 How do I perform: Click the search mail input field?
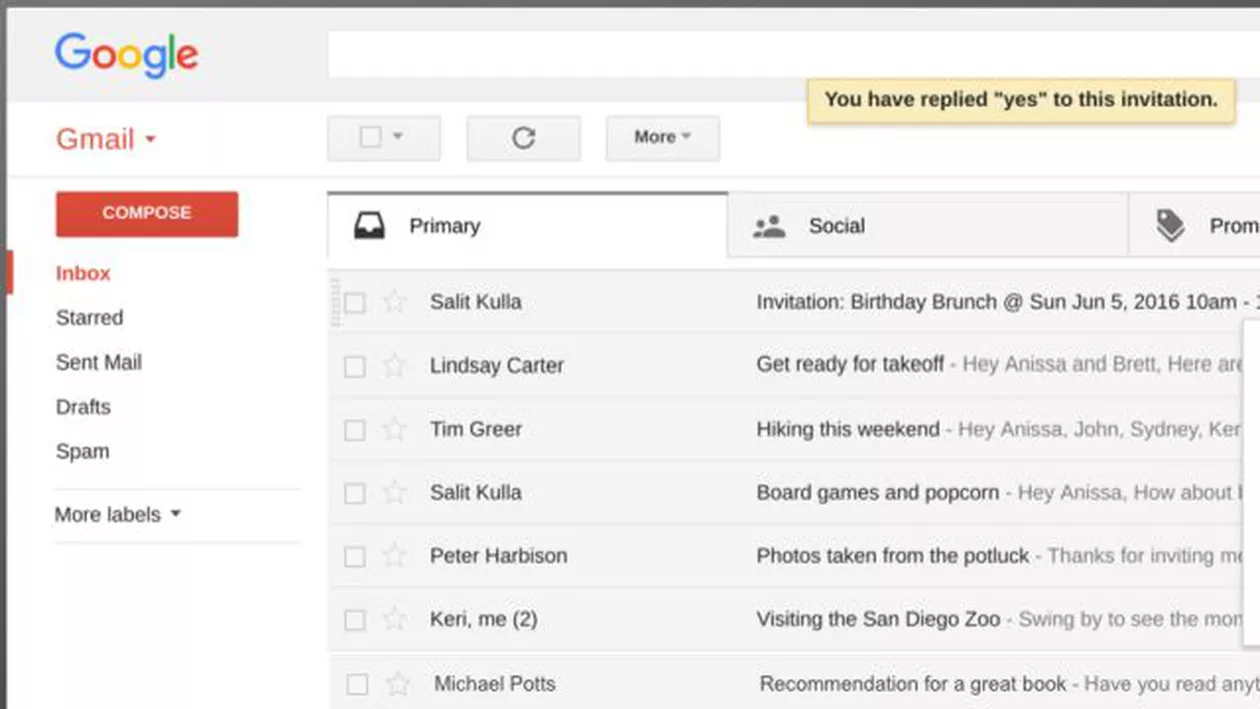pos(780,54)
